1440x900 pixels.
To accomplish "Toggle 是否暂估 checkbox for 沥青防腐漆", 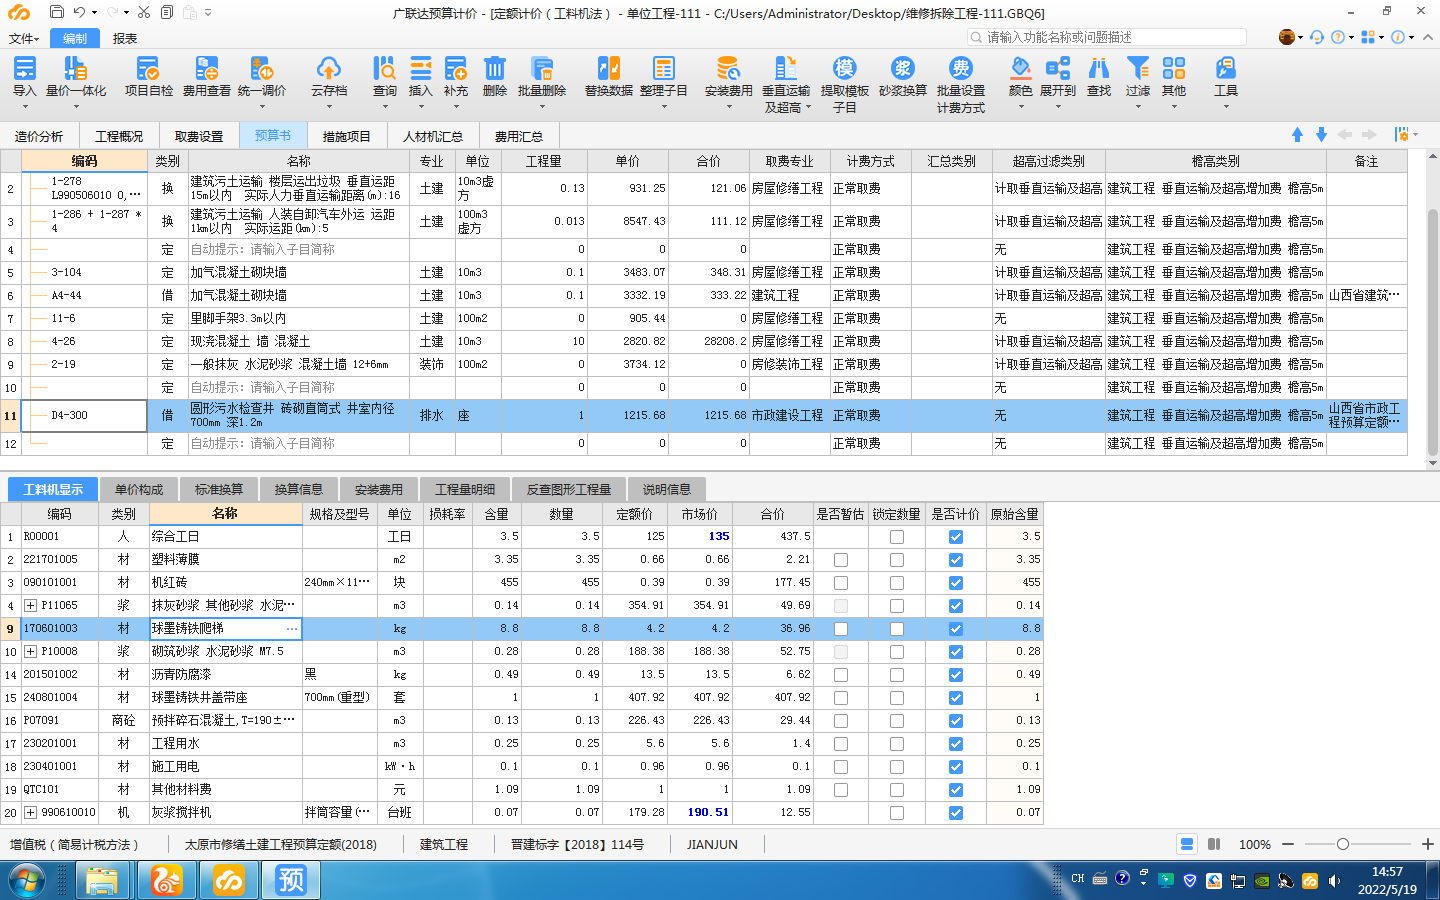I will pyautogui.click(x=841, y=675).
